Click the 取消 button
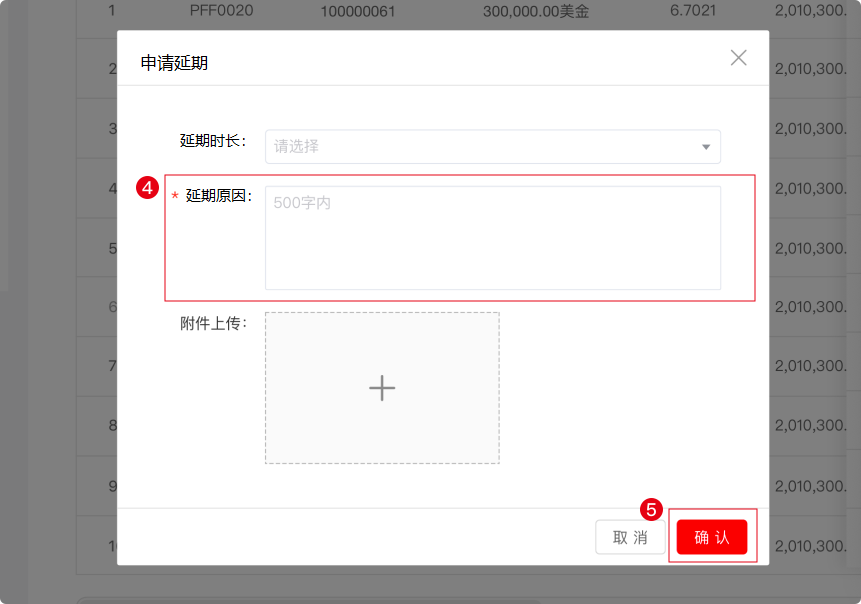Screen dimensions: 861x604 (x=630, y=537)
